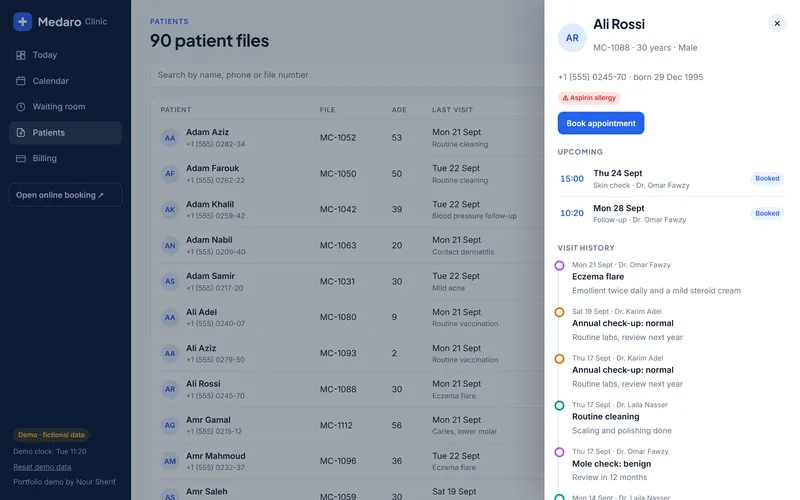Click the PATIENT column header

pyautogui.click(x=176, y=110)
